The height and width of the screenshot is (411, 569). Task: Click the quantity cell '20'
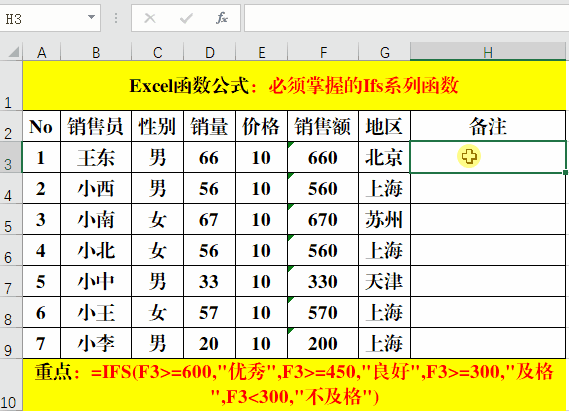[210, 343]
